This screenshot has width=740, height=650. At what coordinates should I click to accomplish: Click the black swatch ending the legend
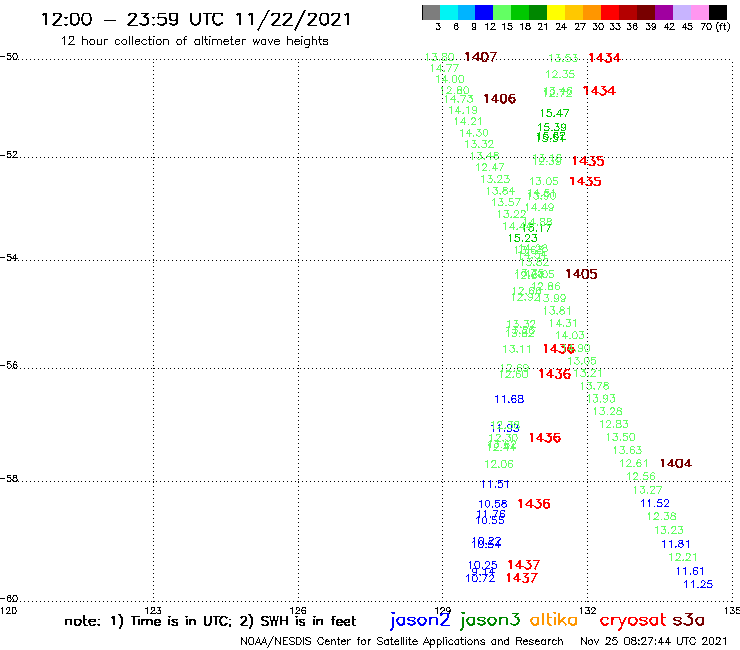(x=717, y=12)
